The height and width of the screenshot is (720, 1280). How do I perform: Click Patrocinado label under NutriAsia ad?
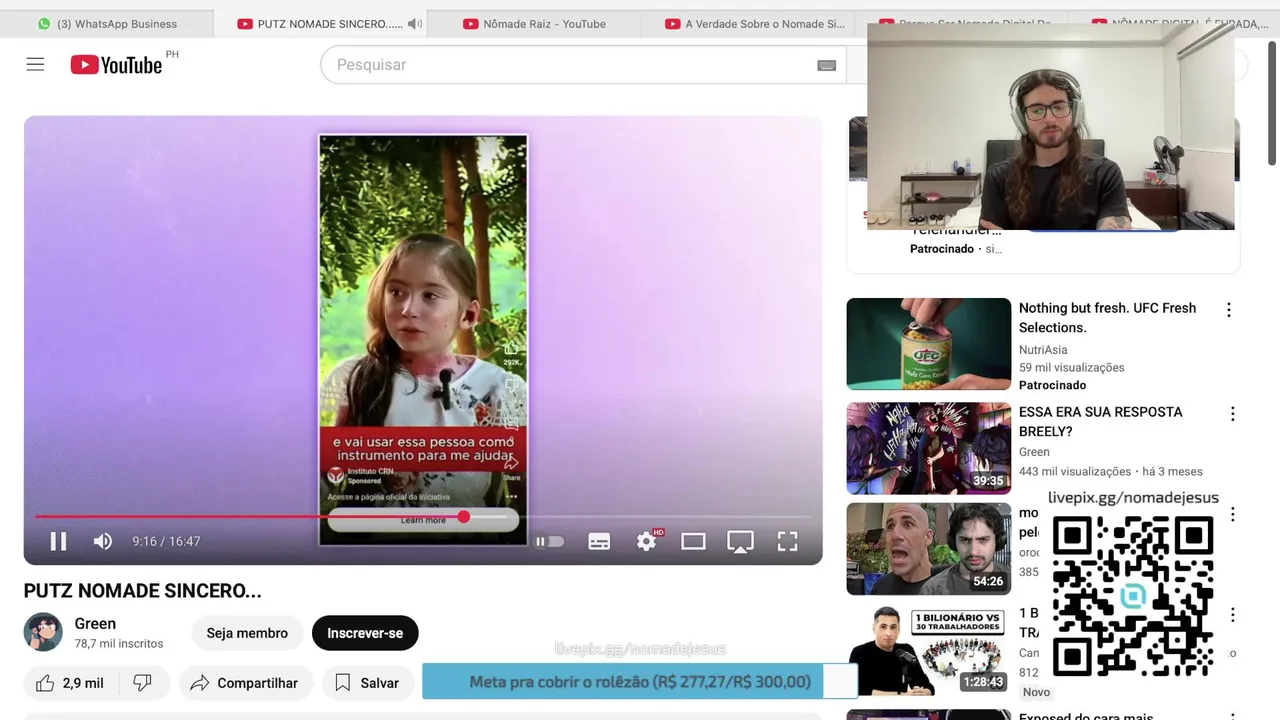pyautogui.click(x=1052, y=385)
